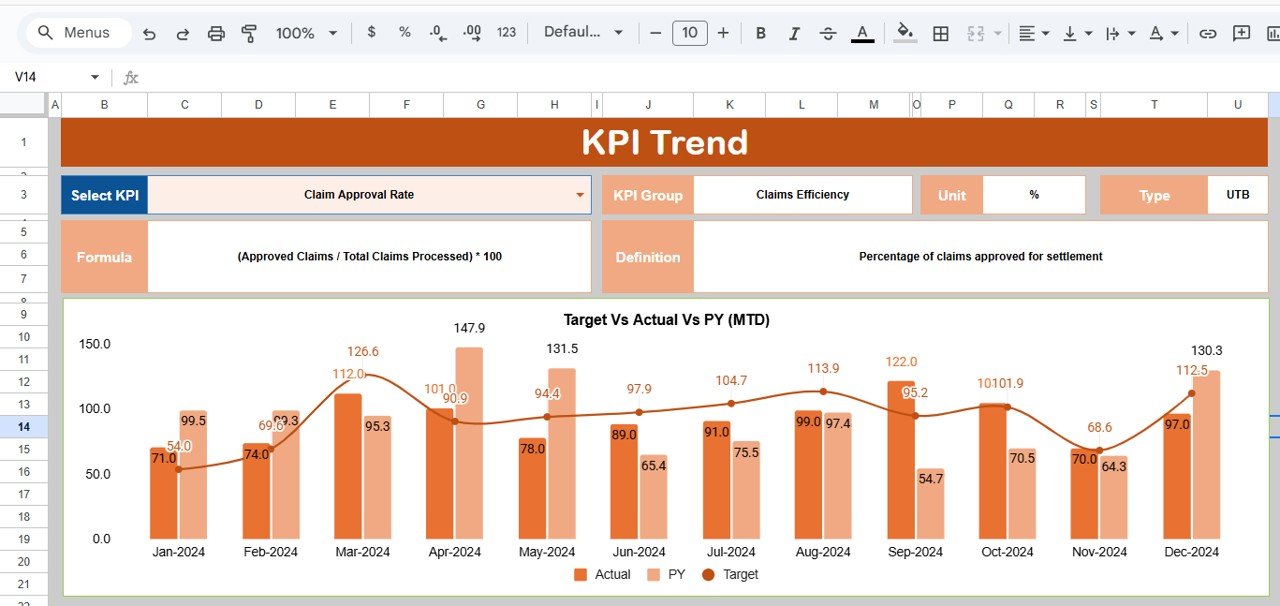The width and height of the screenshot is (1280, 606).
Task: Open the Menus search box
Action: (77, 32)
